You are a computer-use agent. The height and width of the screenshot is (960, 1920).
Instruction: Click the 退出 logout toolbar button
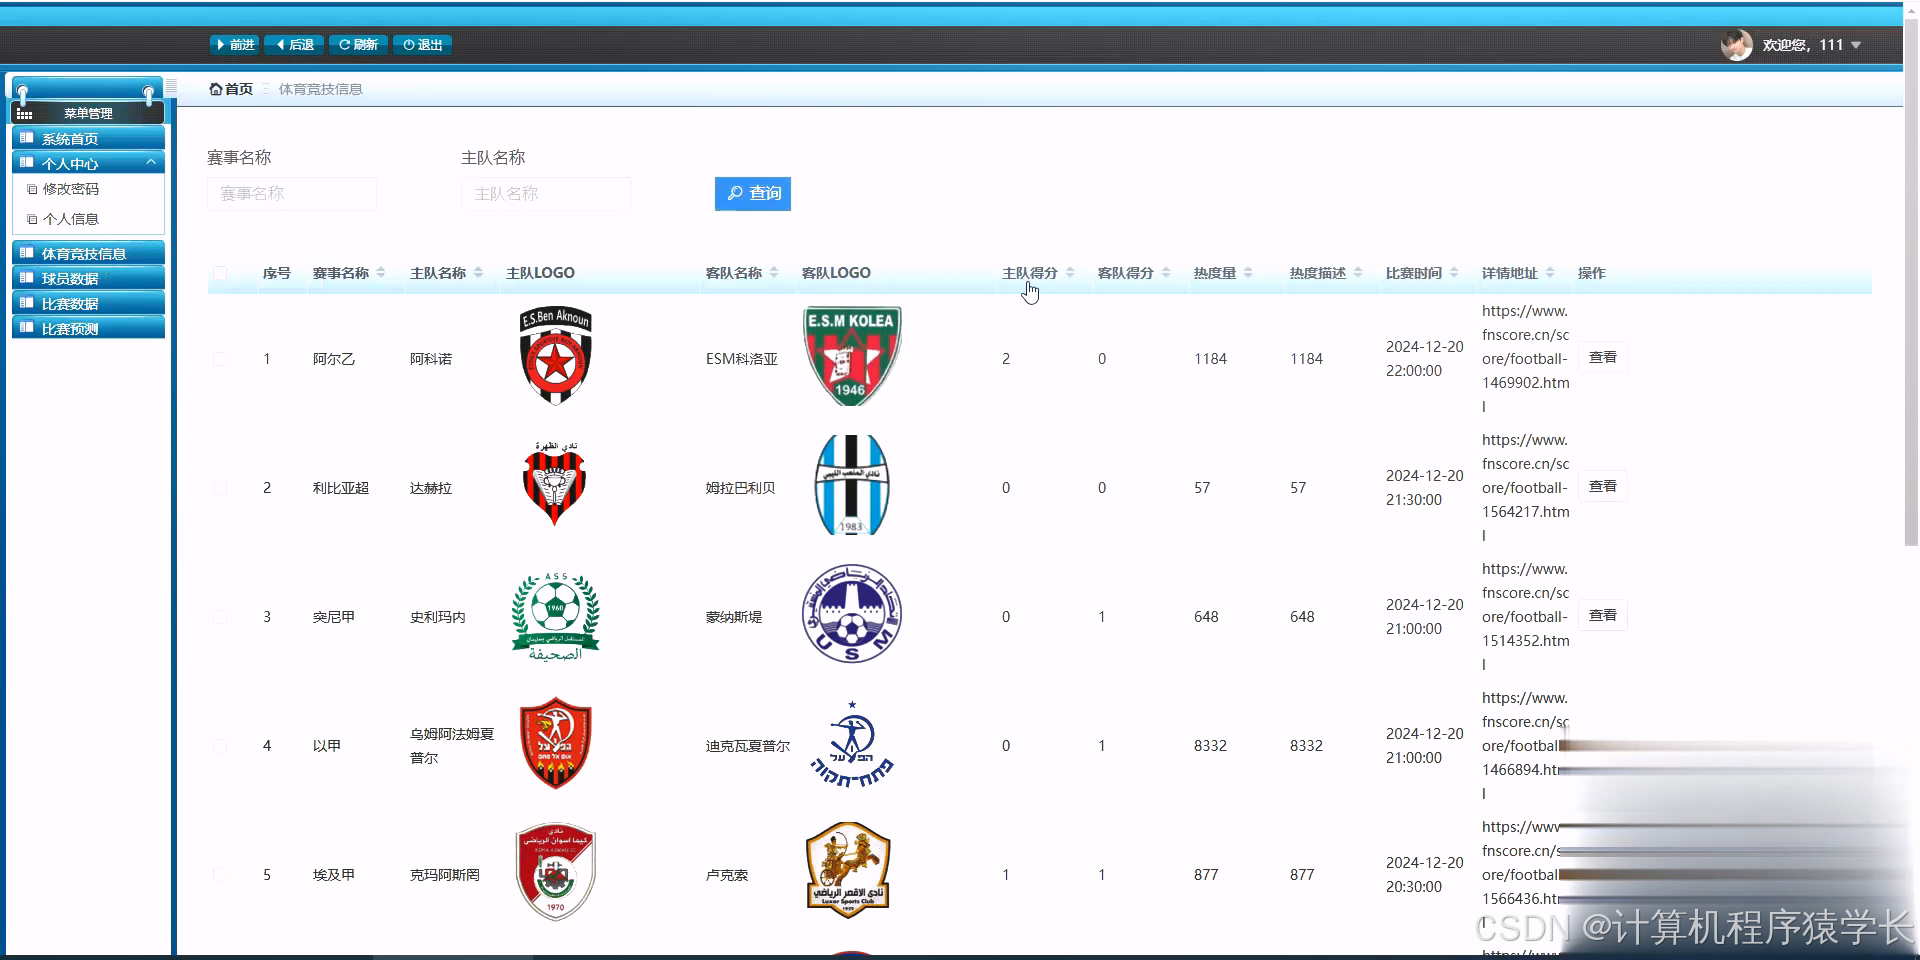(x=423, y=45)
